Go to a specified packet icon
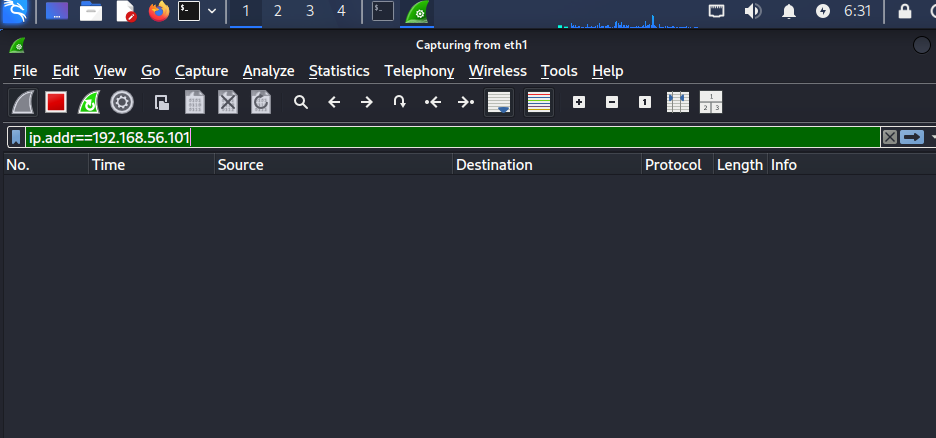 [399, 103]
